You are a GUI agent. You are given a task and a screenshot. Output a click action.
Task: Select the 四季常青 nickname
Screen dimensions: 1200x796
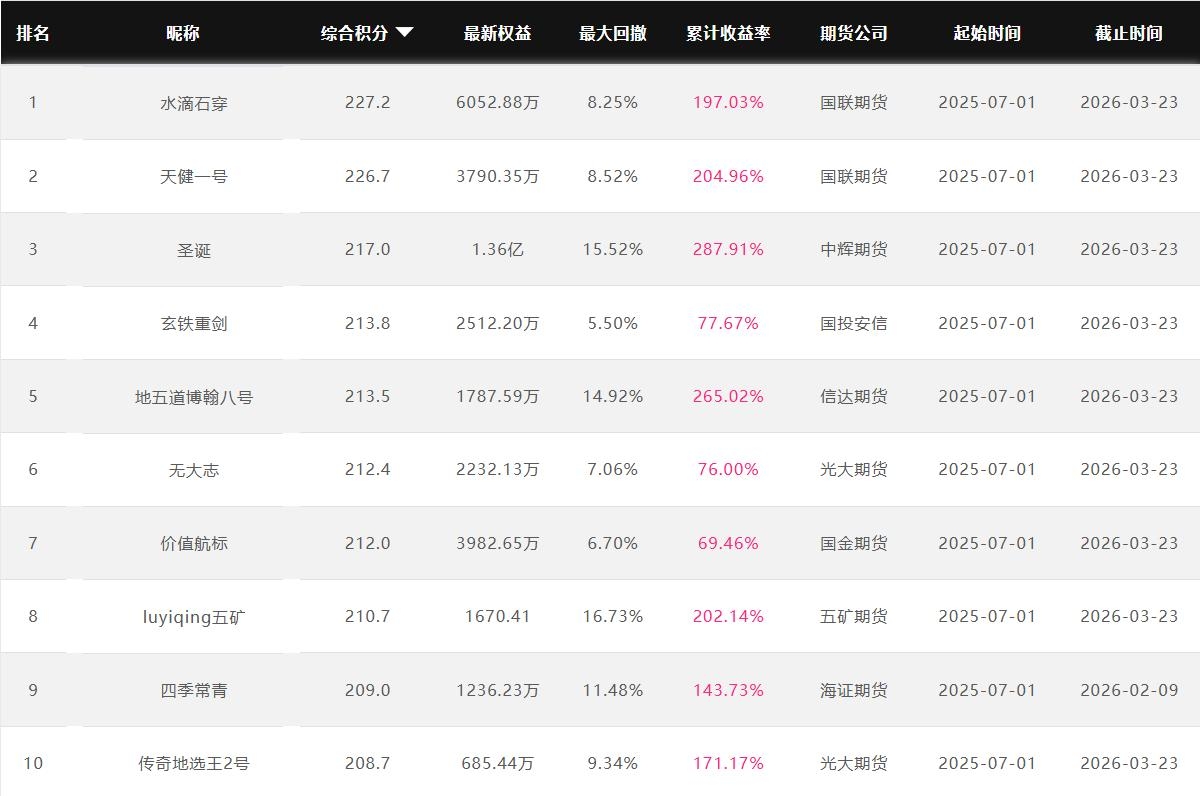pyautogui.click(x=194, y=691)
